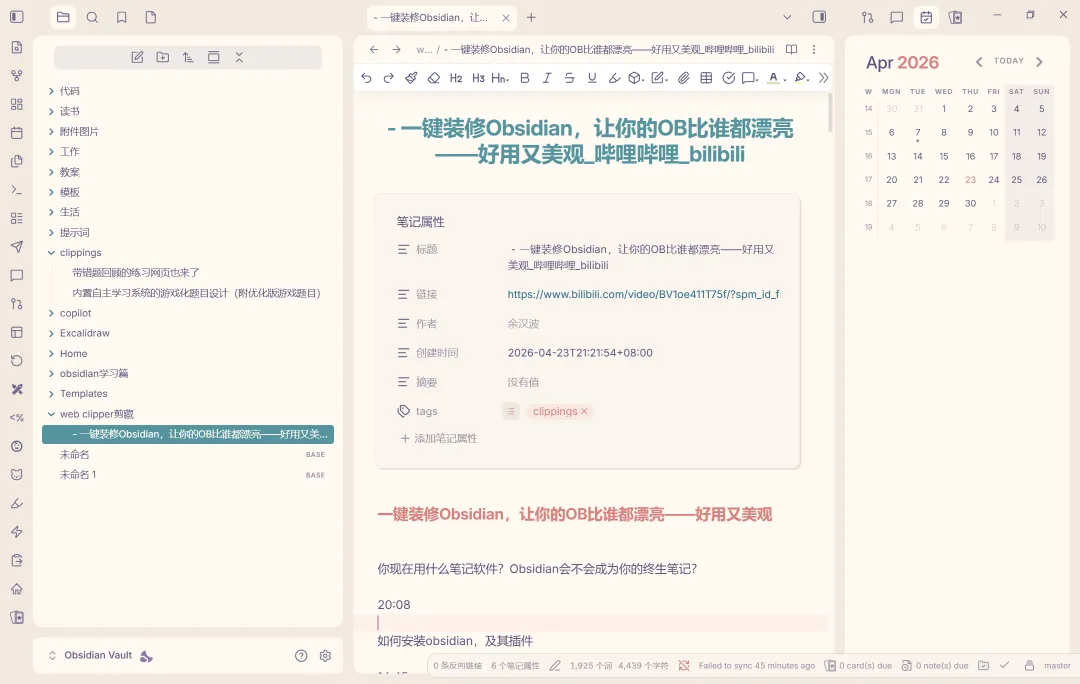Screen dimensions: 1080x684
Task: Open the file explorer folder tab
Action: [63, 17]
